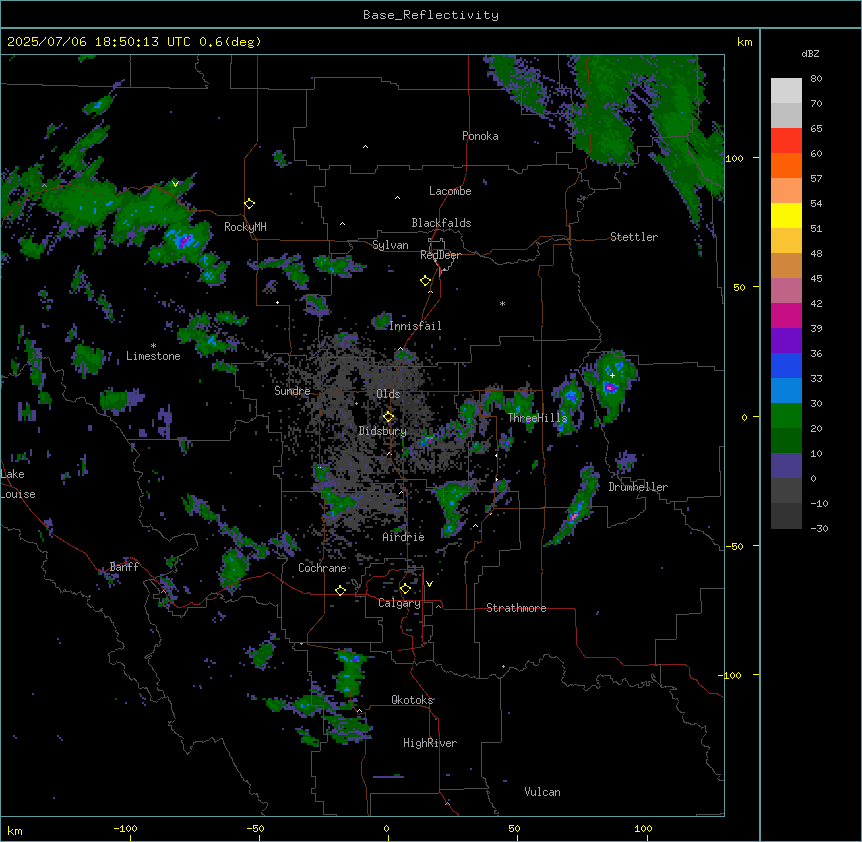Click the dBZ legend heading

[x=810, y=53]
